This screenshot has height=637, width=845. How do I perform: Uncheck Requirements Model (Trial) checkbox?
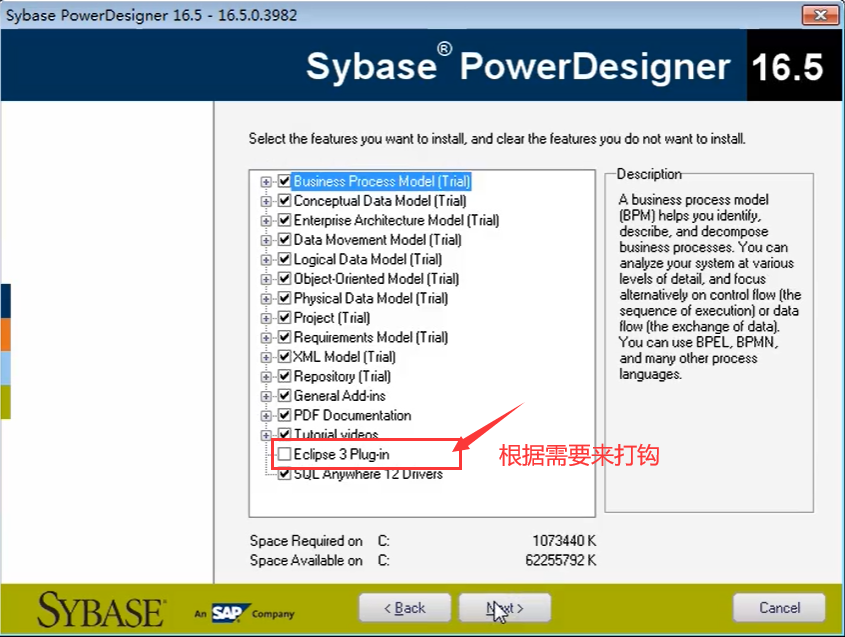285,337
